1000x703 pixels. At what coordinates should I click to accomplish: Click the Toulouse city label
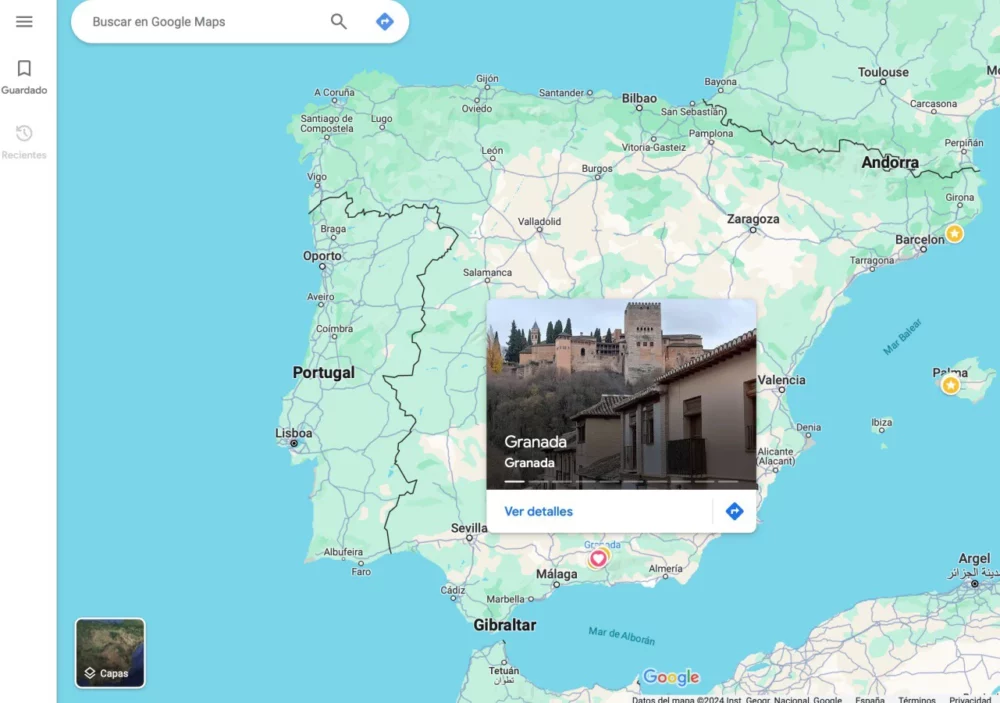(883, 72)
